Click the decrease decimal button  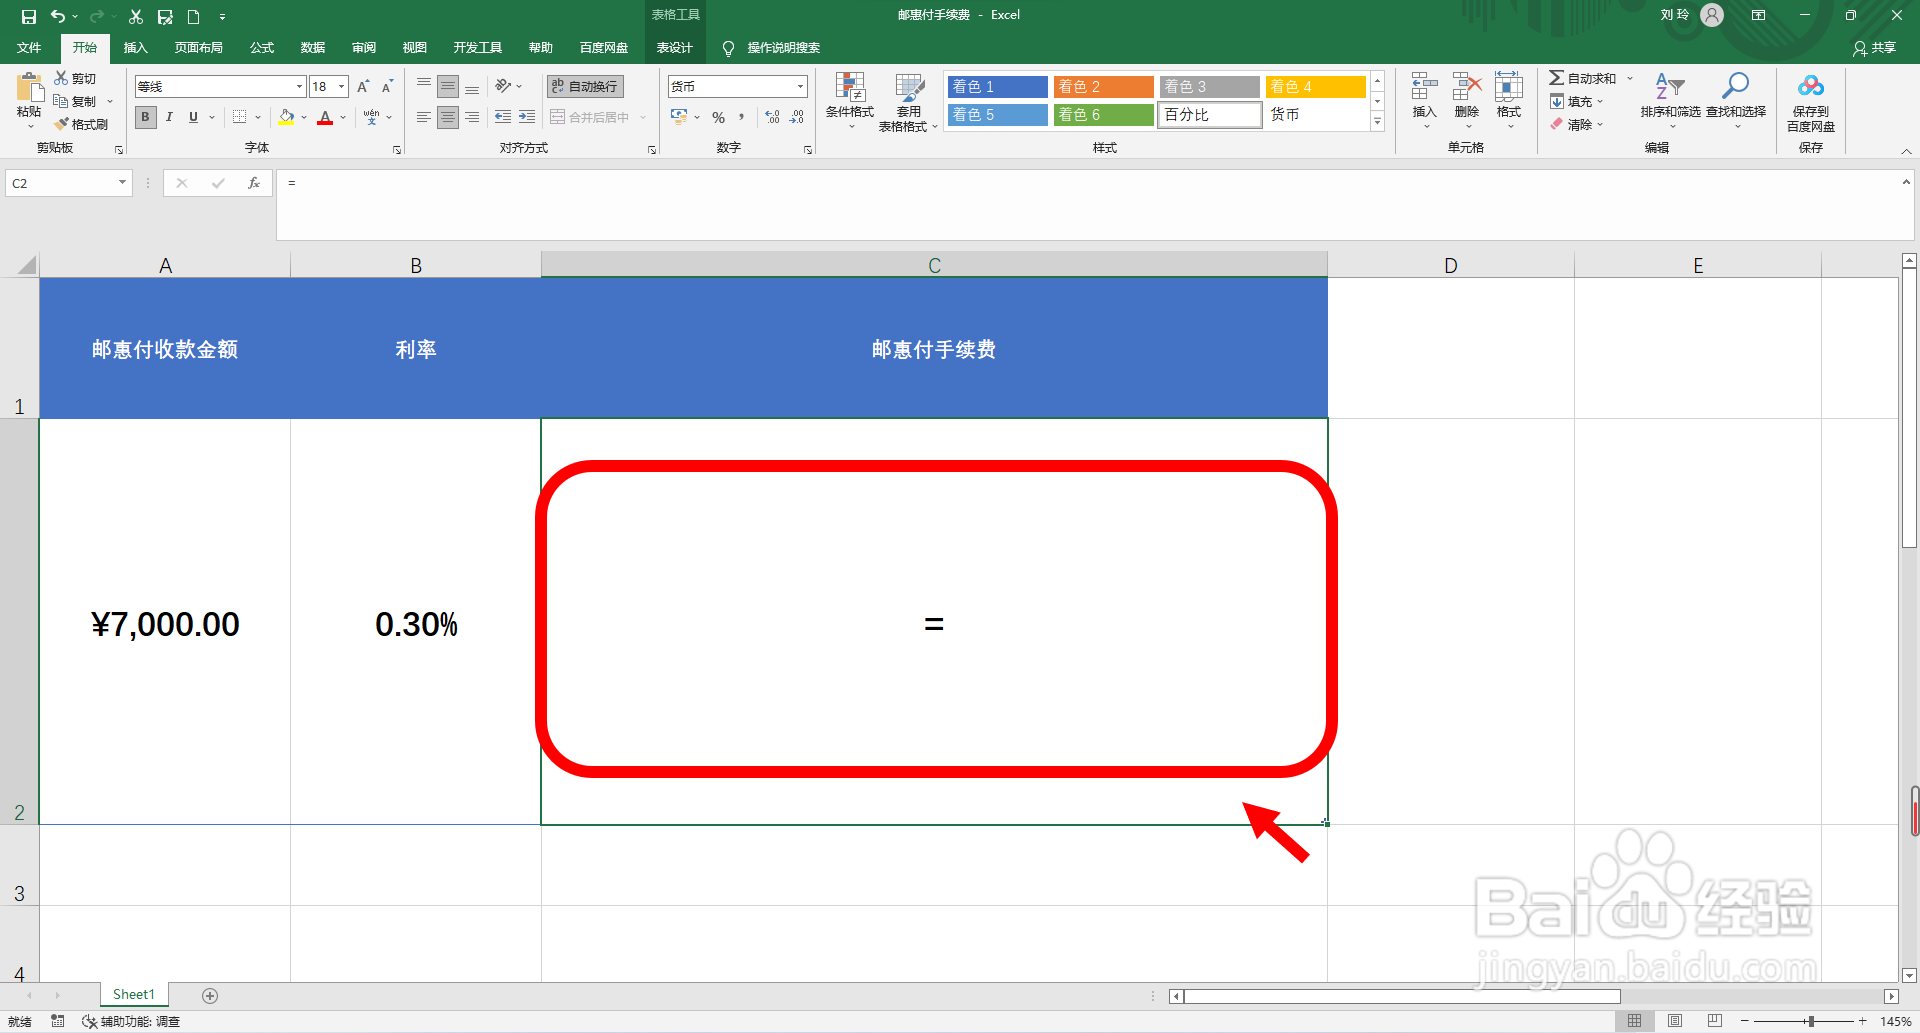pos(797,117)
